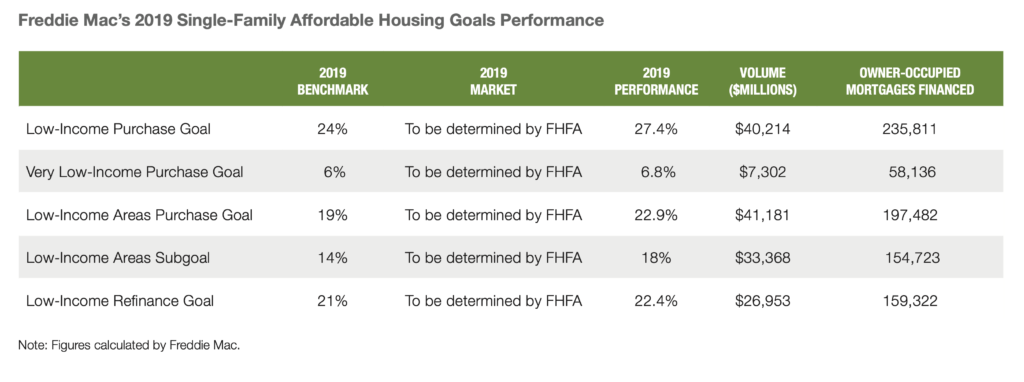Select the 24% benchmark cell
Image resolution: width=1024 pixels, height=382 pixels.
pos(332,129)
